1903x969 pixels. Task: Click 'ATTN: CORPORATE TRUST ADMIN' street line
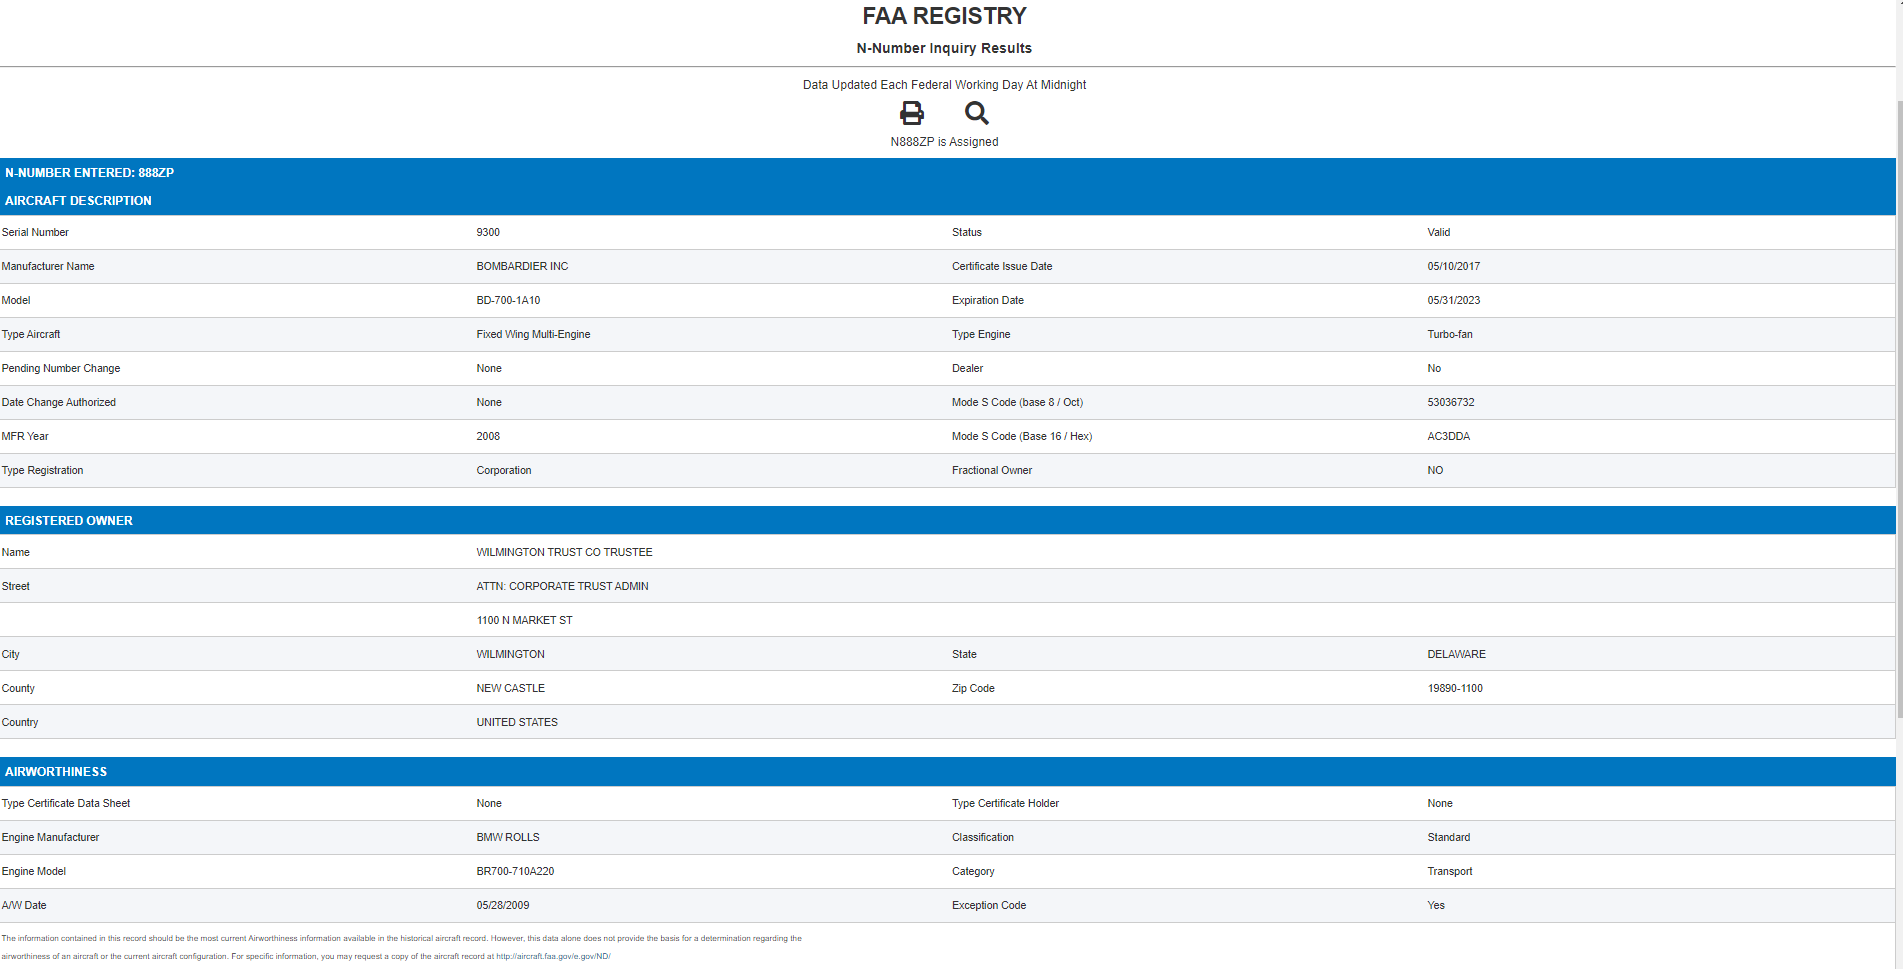562,586
